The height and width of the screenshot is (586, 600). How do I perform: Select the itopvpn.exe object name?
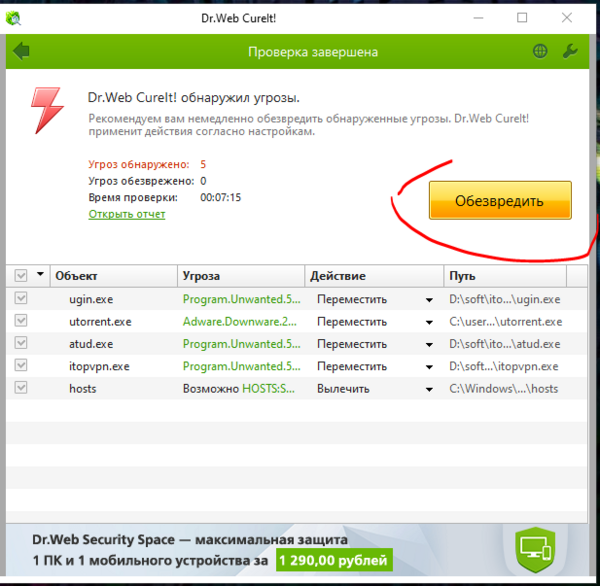pyautogui.click(x=99, y=367)
